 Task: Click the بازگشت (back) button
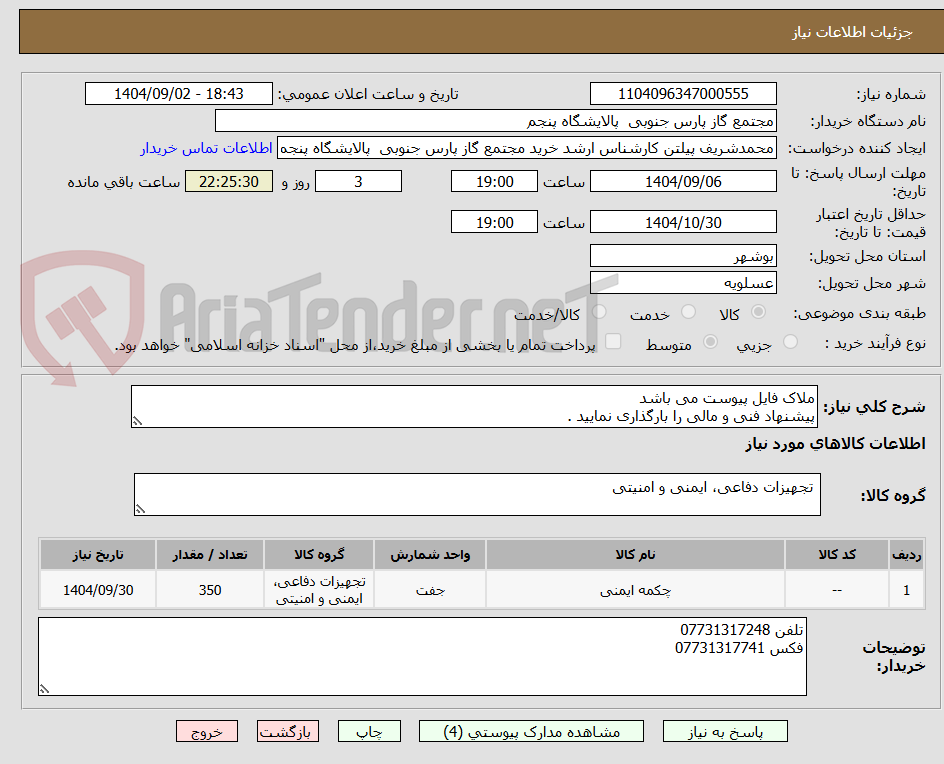[x=288, y=731]
